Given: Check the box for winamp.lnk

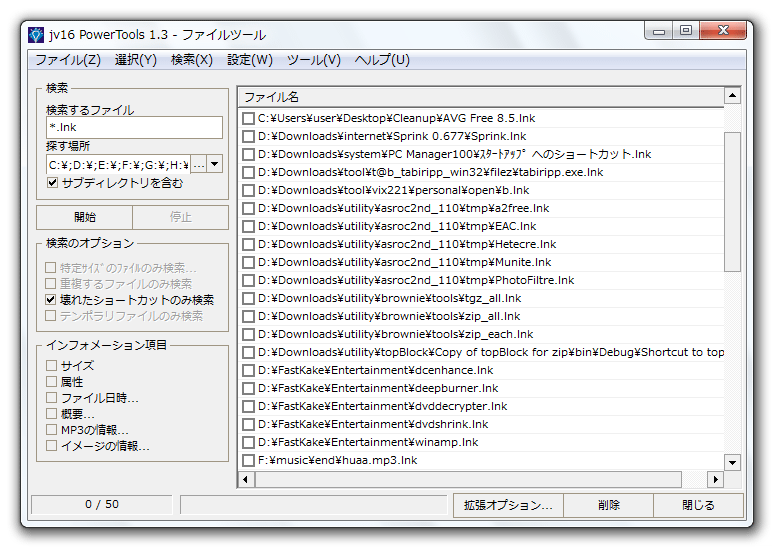Looking at the screenshot, I should pyautogui.click(x=248, y=442).
